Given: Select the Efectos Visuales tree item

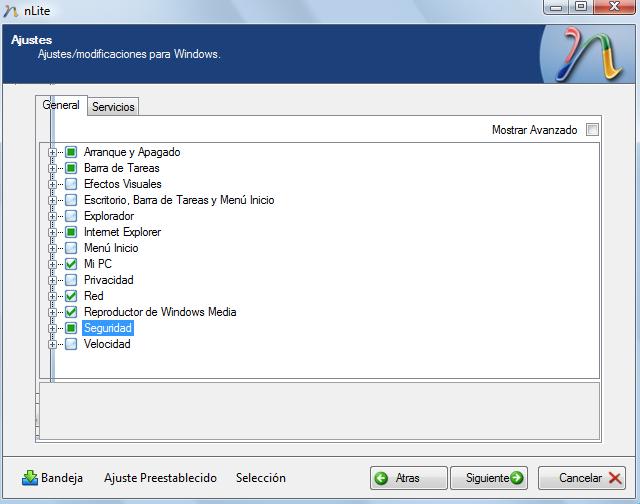Looking at the screenshot, I should tap(122, 184).
